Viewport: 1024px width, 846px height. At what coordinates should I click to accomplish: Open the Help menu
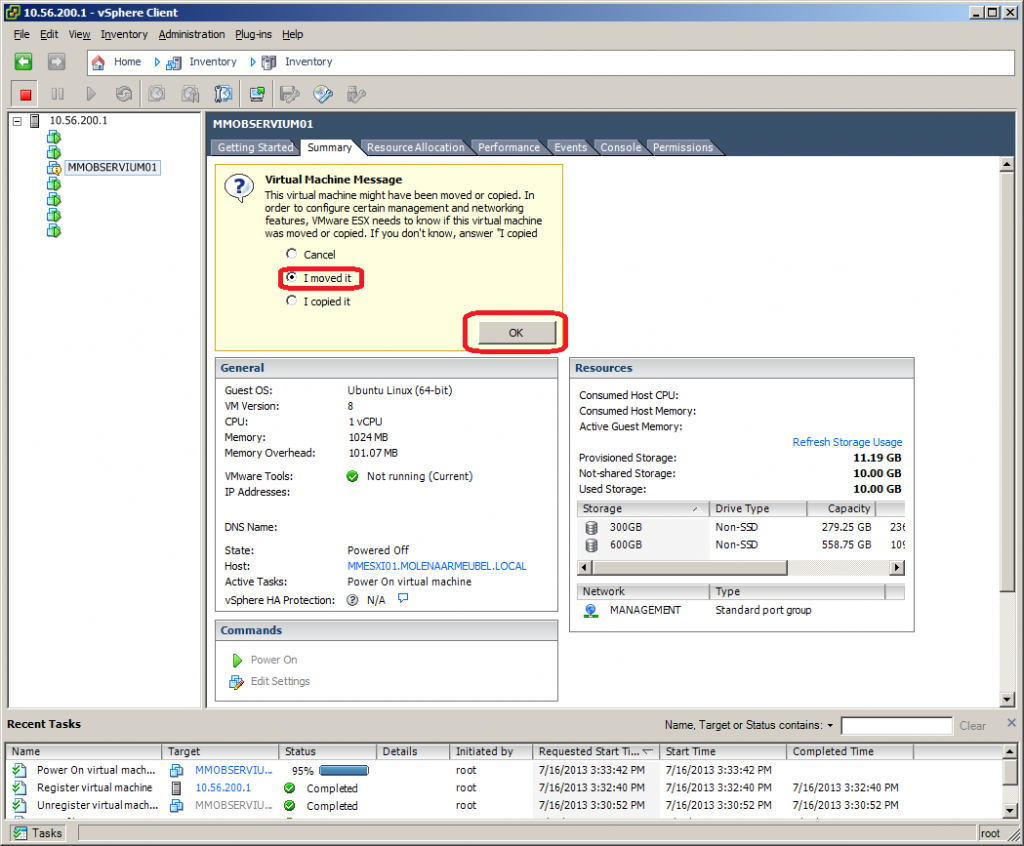pos(292,35)
